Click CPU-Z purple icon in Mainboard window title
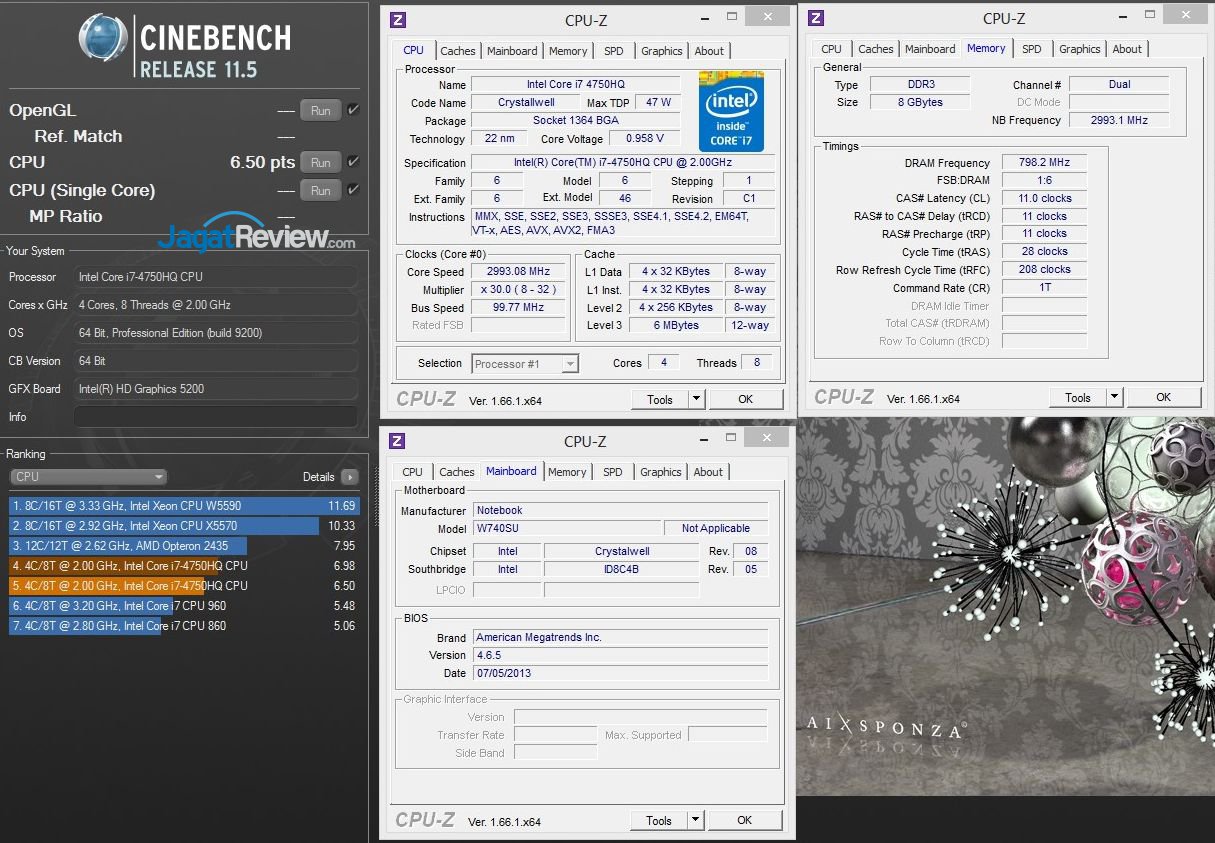1215x843 pixels. (397, 441)
